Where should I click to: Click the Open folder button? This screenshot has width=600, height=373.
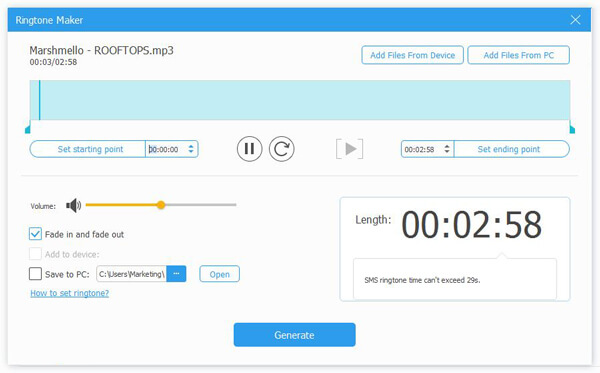coord(220,274)
